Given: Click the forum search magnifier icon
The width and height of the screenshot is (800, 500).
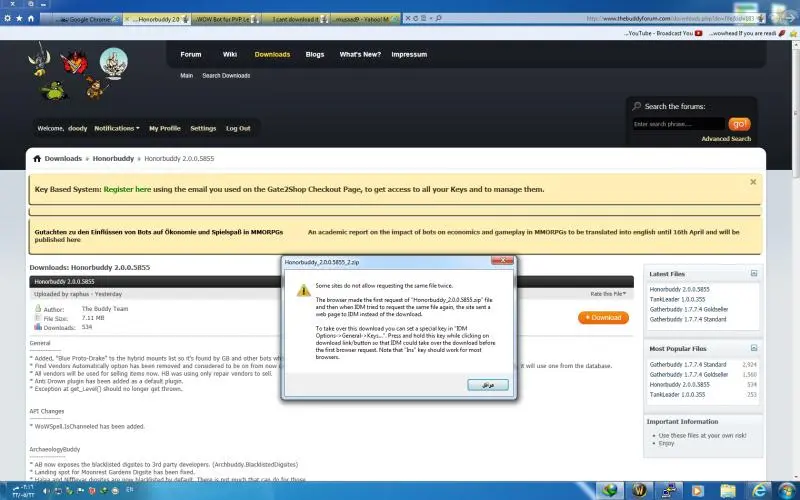Looking at the screenshot, I should coord(637,106).
